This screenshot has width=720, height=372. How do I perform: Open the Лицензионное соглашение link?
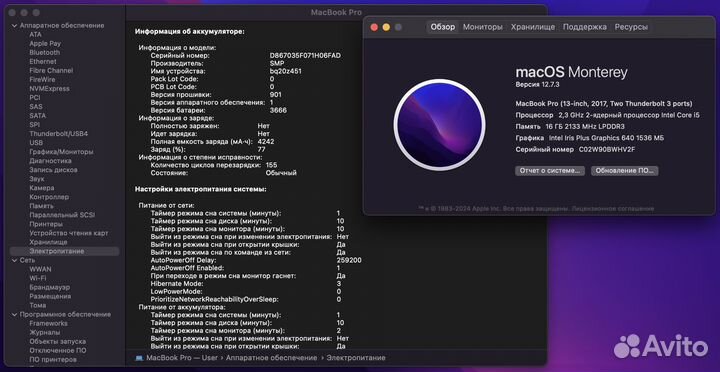tap(612, 209)
